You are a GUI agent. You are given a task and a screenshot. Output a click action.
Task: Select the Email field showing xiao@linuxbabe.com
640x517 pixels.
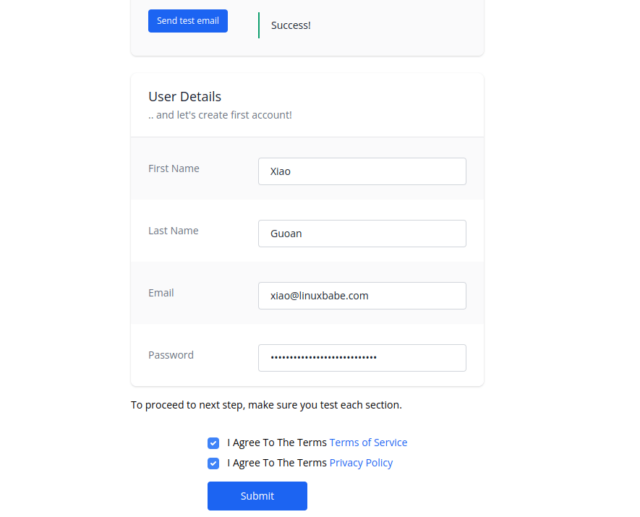click(361, 295)
